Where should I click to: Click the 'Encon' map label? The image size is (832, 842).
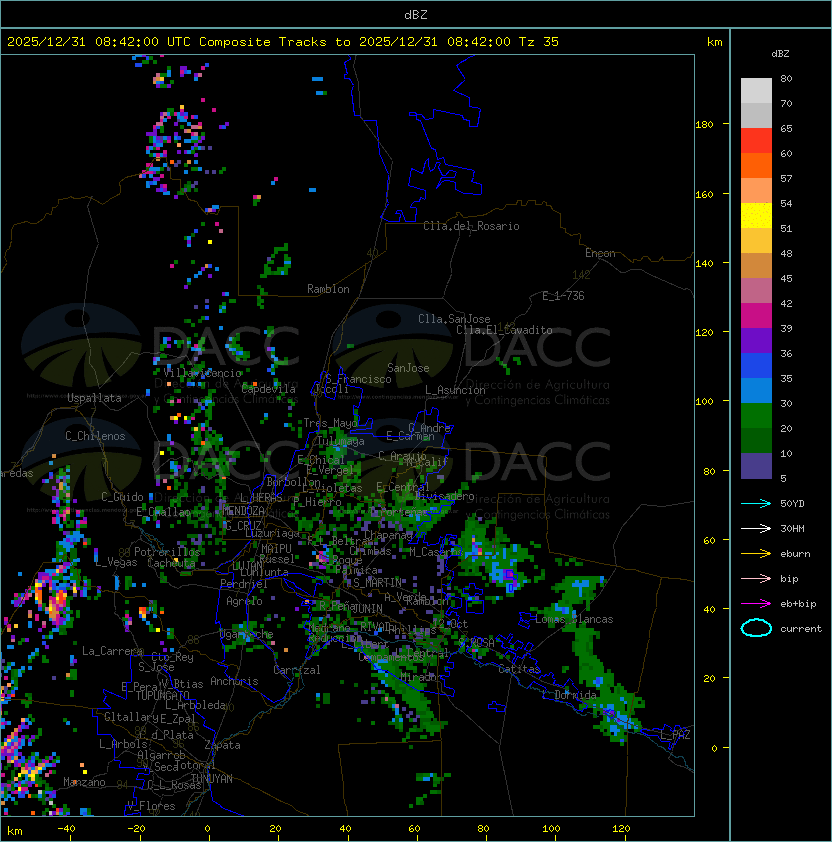600,253
